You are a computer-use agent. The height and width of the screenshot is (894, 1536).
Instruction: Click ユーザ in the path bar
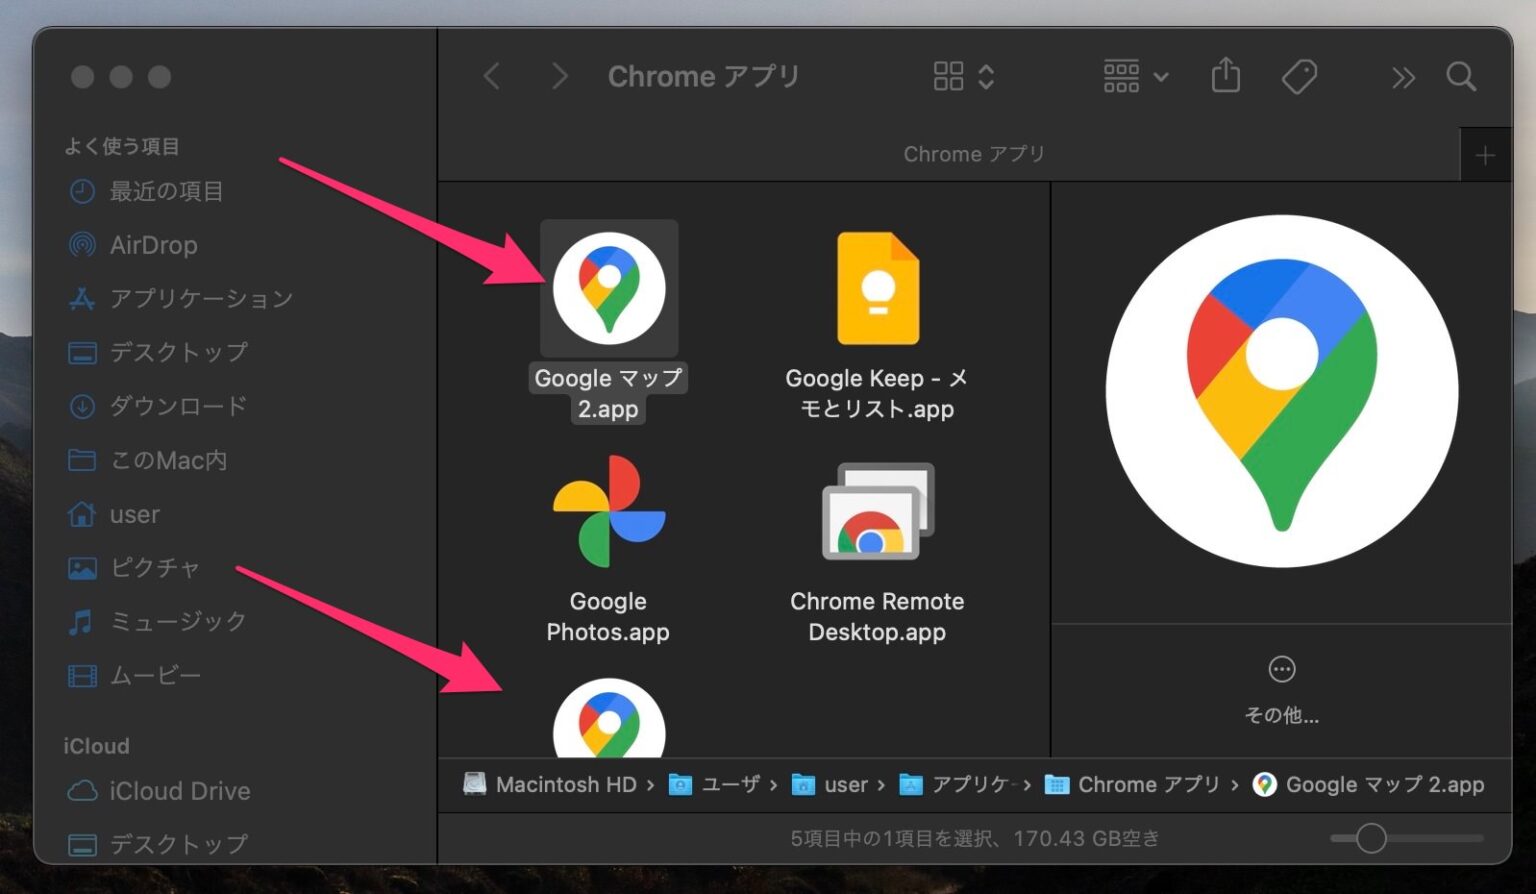[x=715, y=785]
